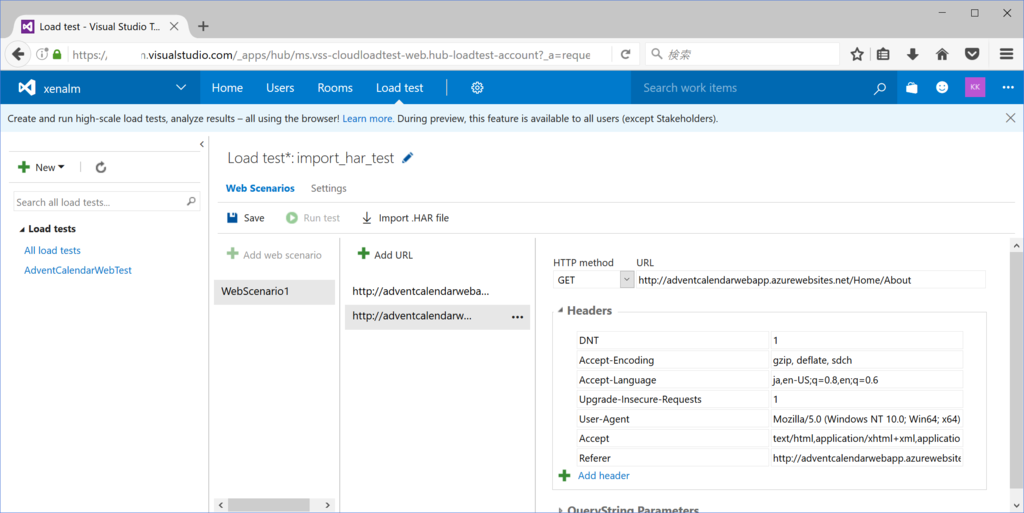This screenshot has width=1024, height=513.
Task: Open the browser downloads arrow
Action: (x=912, y=54)
